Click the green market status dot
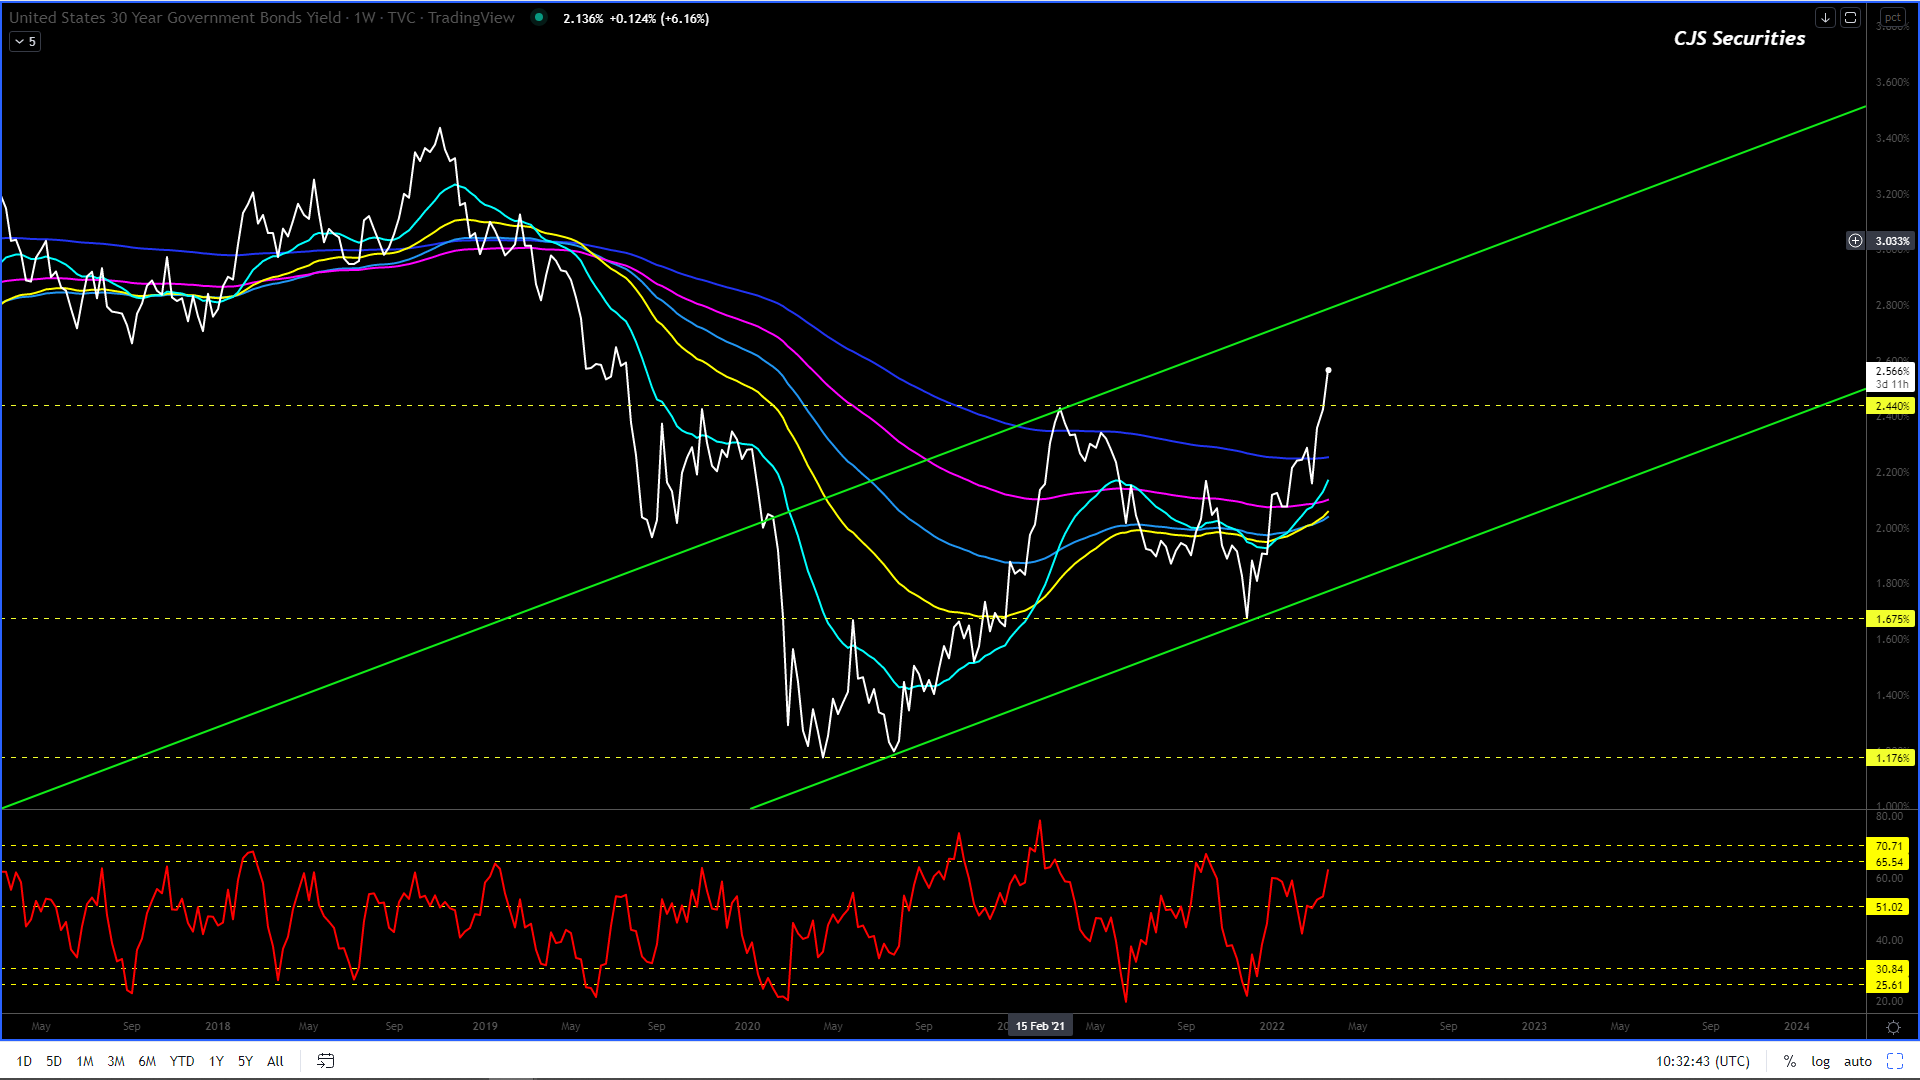The image size is (1920, 1080). click(539, 17)
